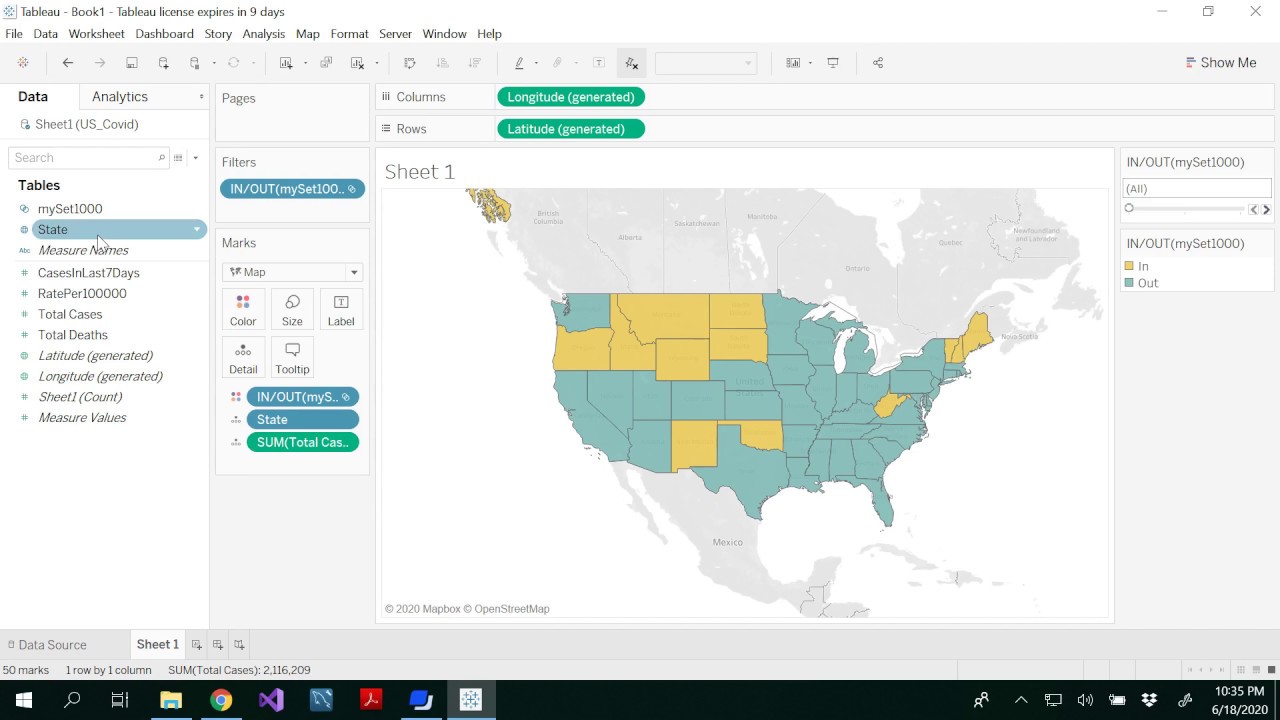Viewport: 1280px width, 720px height.
Task: Click the Share workbook icon
Action: click(x=878, y=63)
